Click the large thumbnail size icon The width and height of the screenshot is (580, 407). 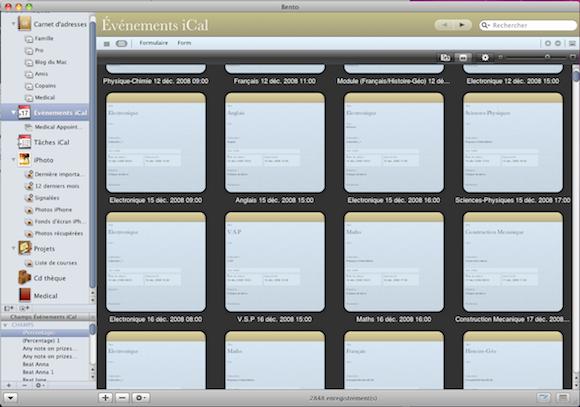pyautogui.click(x=573, y=57)
